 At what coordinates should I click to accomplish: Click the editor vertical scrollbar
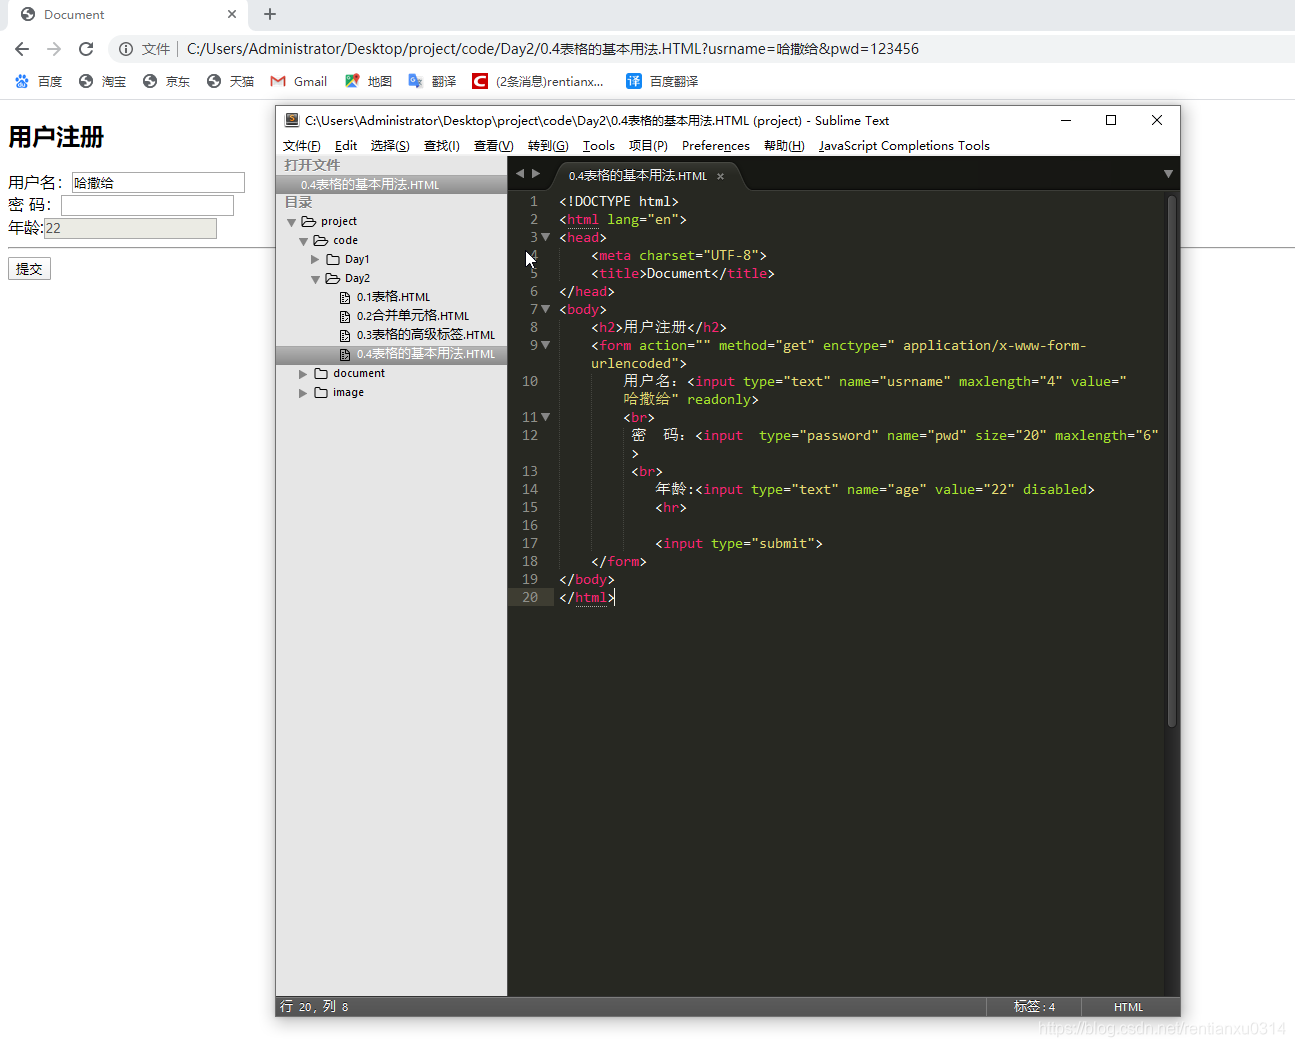[1171, 460]
